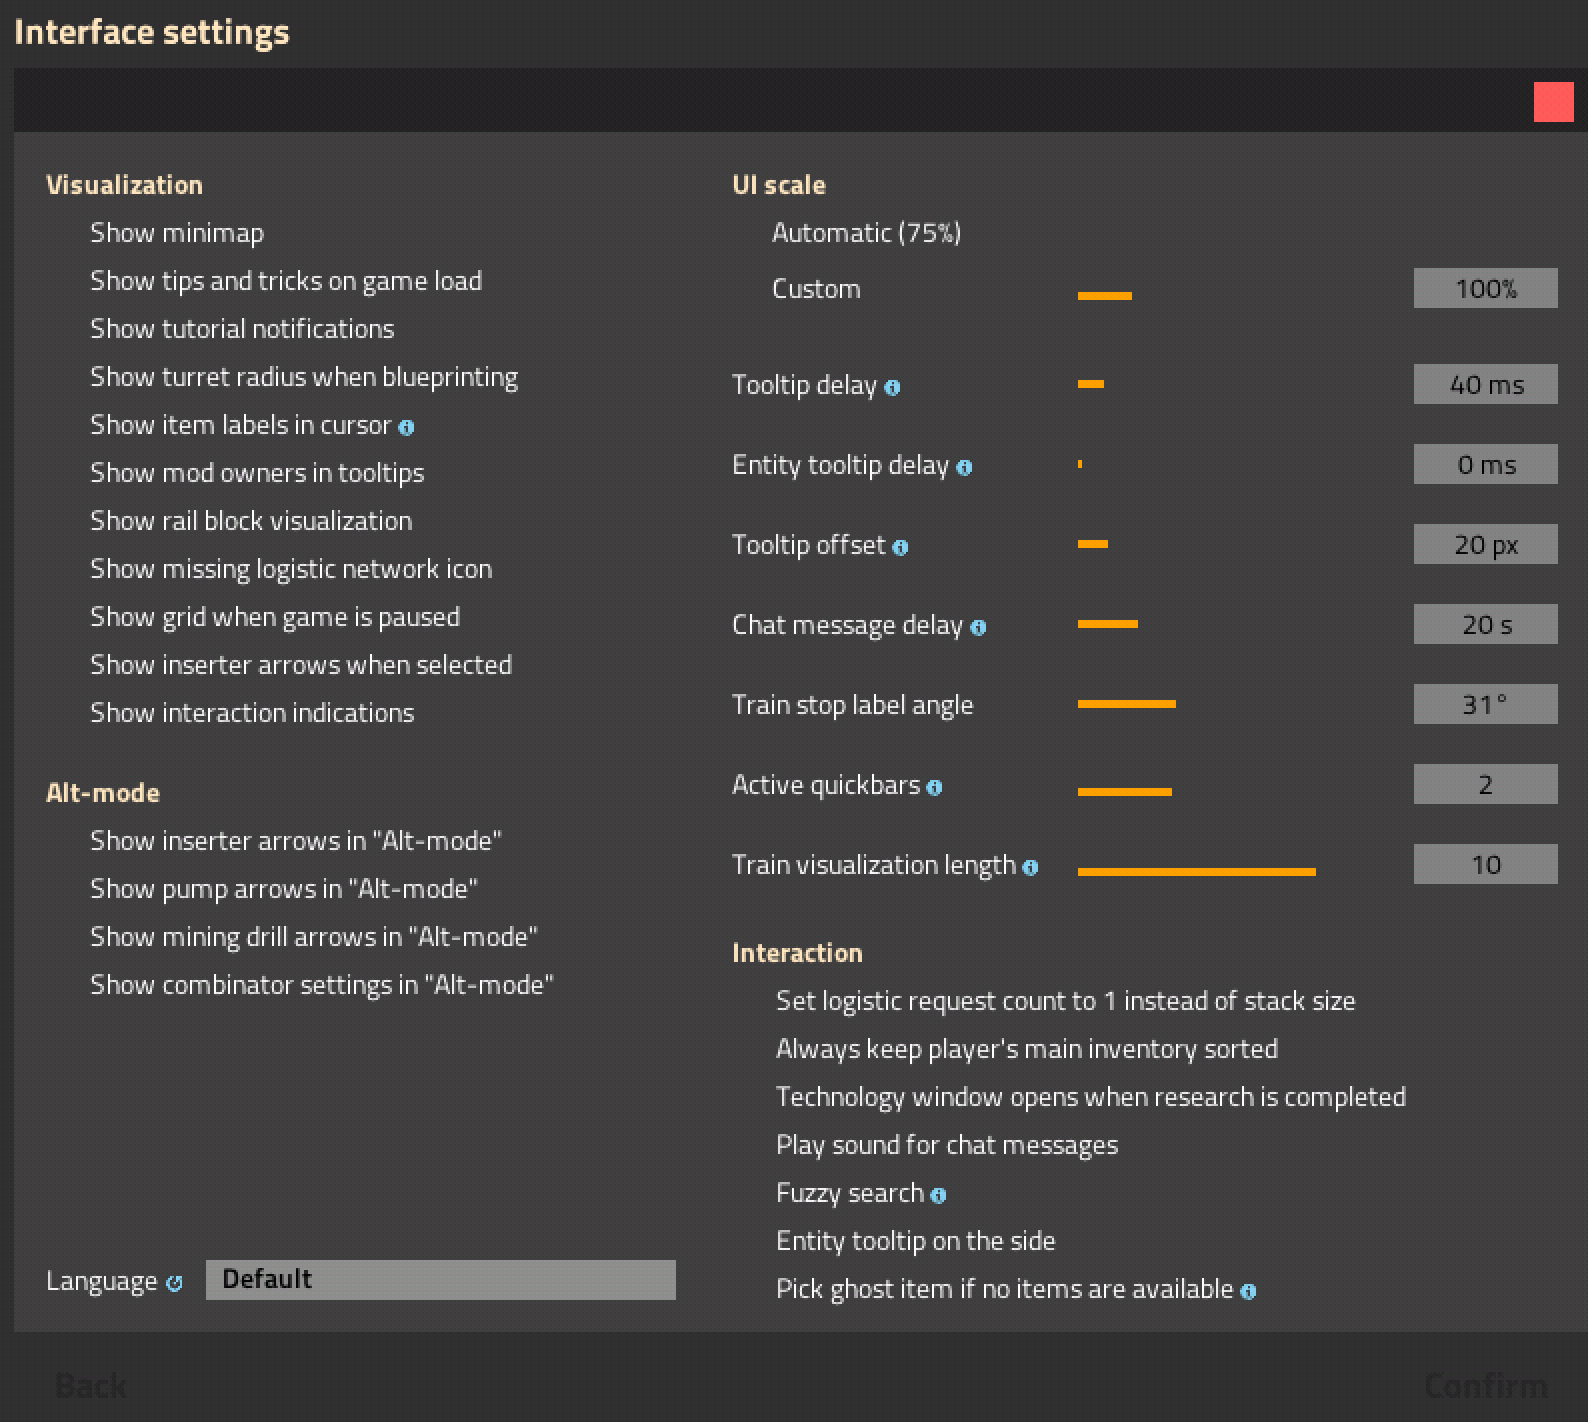Click the Tooltip offset info icon
The image size is (1588, 1422).
[x=900, y=547]
